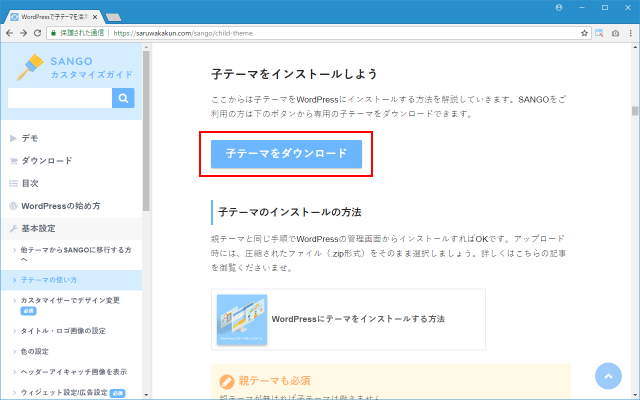Viewport: 640px width, 400px height.
Task: Close the WordPress browser tab
Action: 95,17
